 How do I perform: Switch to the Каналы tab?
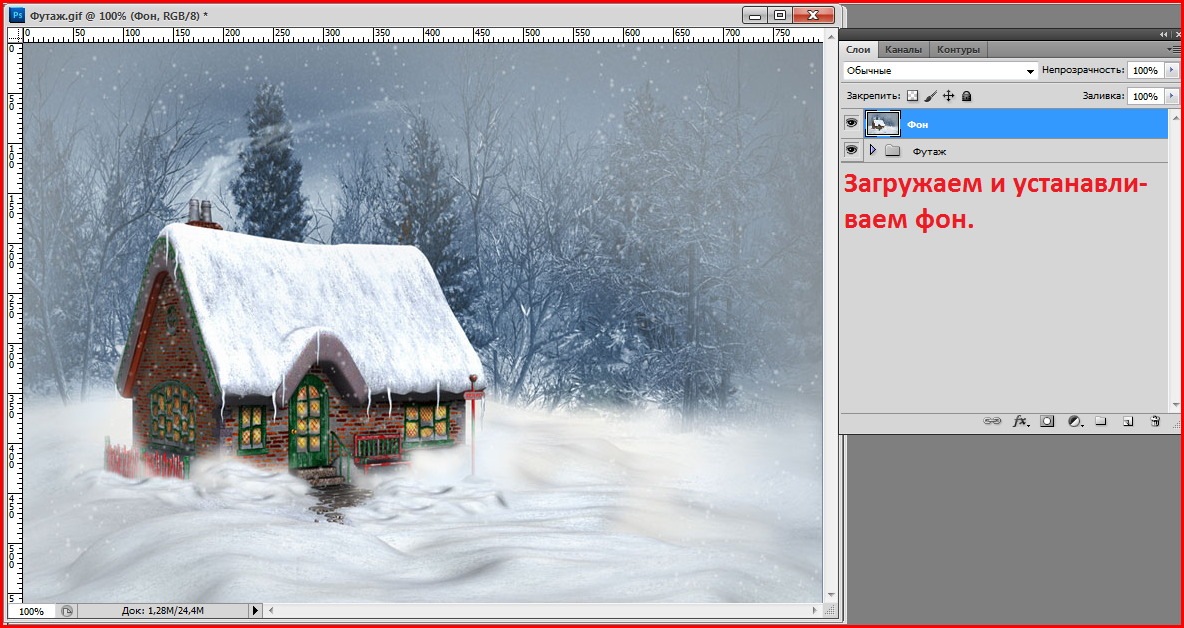[x=903, y=50]
